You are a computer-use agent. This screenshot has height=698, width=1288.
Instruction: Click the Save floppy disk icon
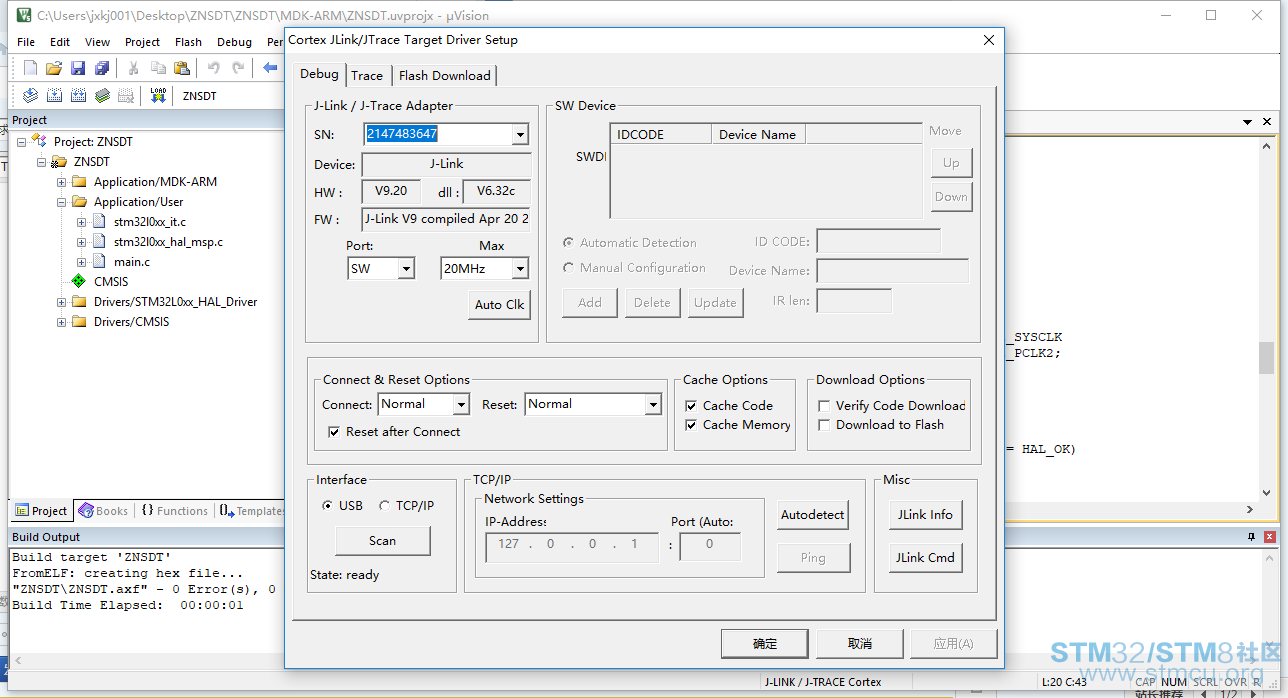pos(78,68)
